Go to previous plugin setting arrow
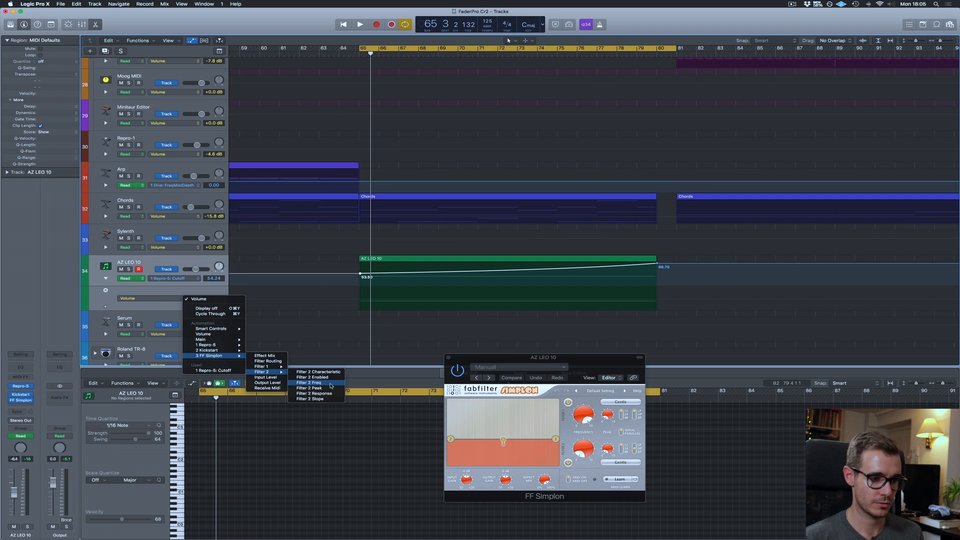Viewport: 960px width, 540px height. 476,378
